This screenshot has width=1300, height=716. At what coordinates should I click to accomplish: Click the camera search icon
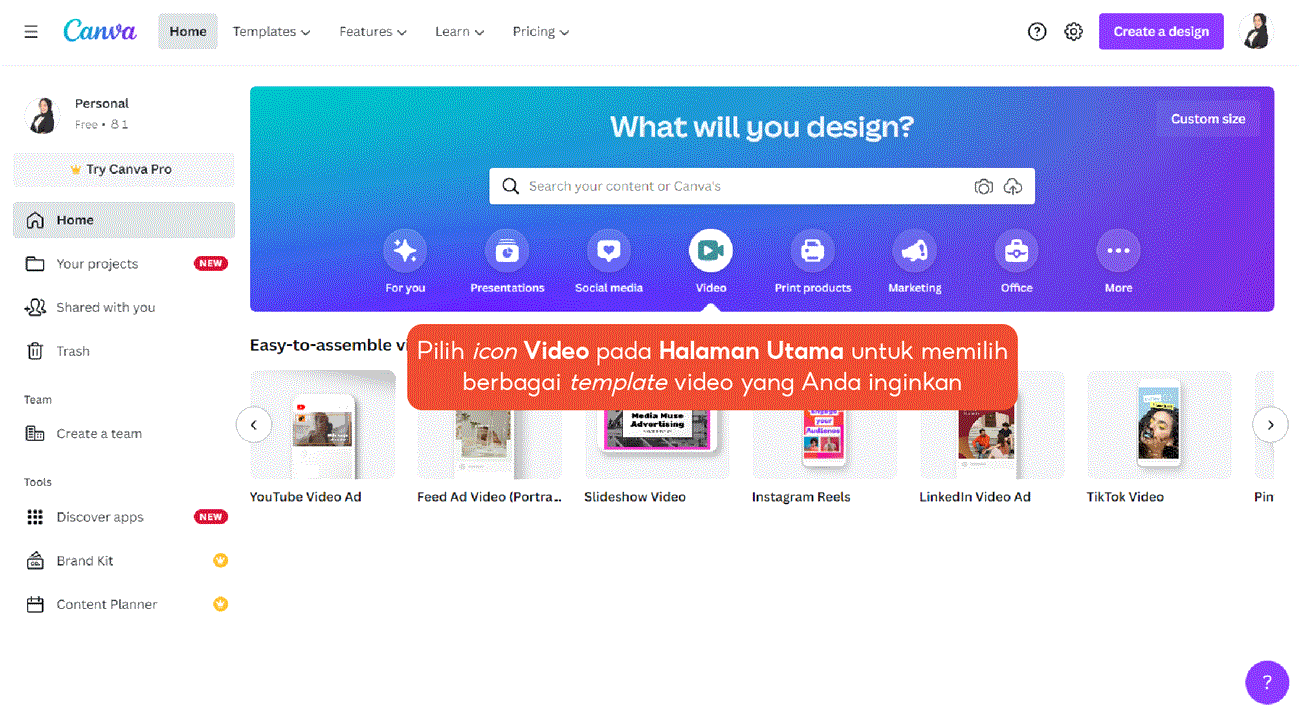click(x=984, y=187)
